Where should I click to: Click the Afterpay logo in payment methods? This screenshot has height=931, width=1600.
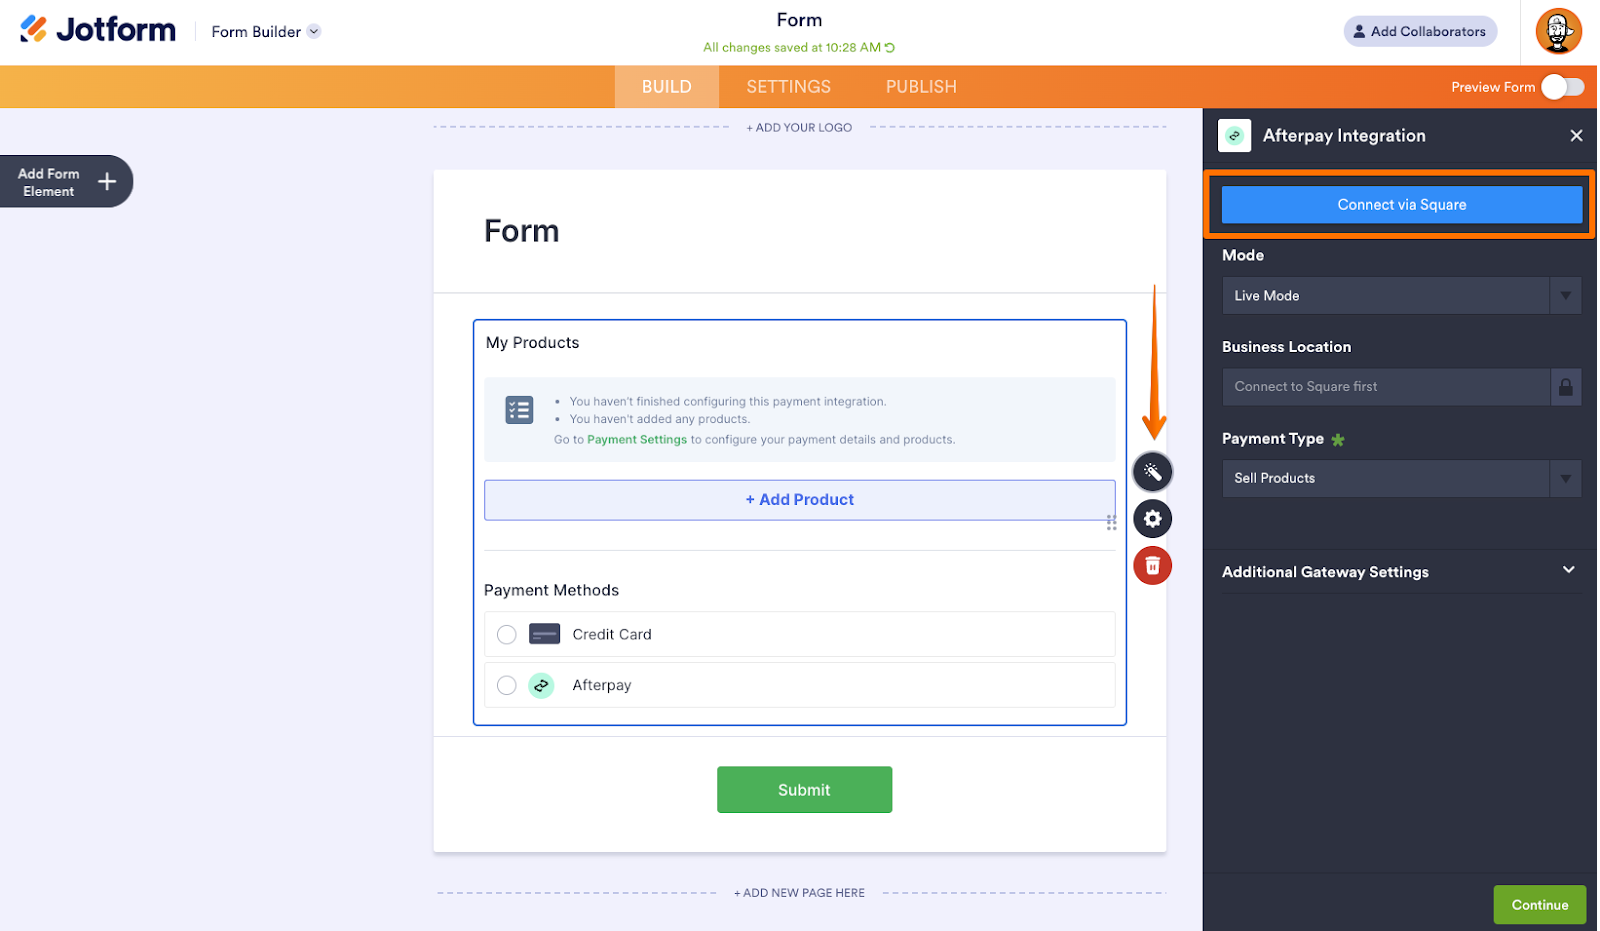(x=542, y=687)
